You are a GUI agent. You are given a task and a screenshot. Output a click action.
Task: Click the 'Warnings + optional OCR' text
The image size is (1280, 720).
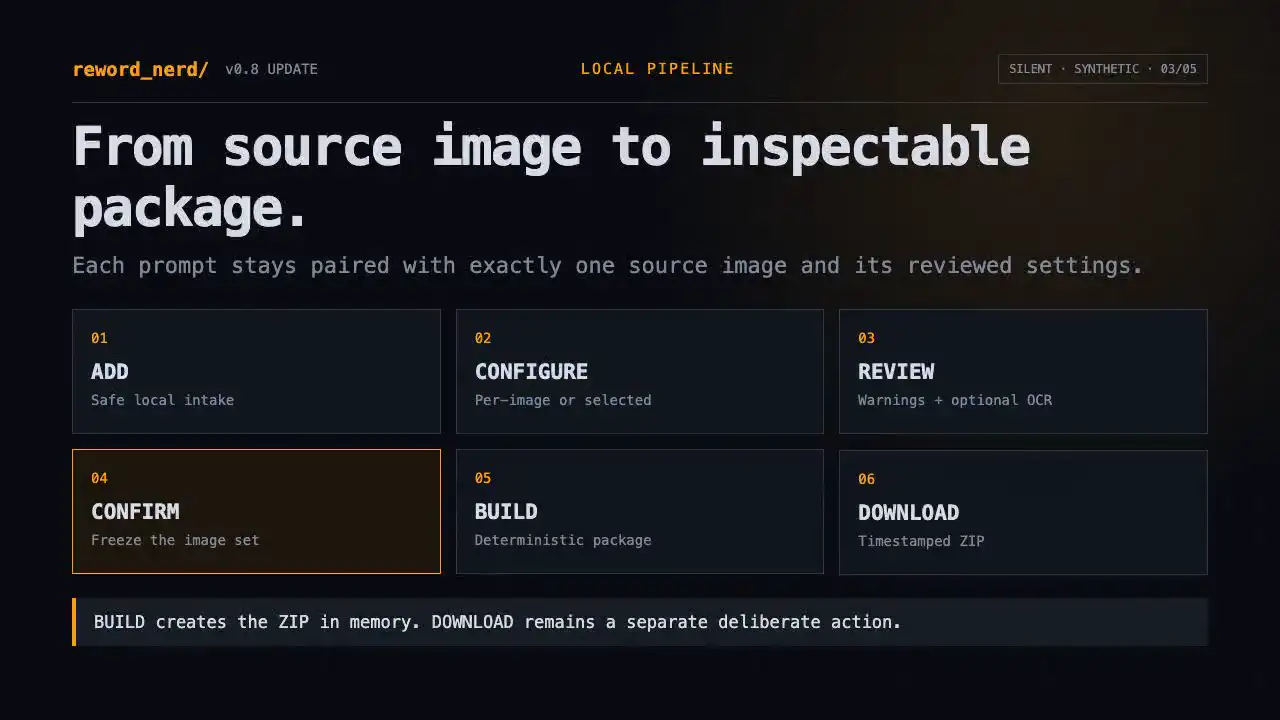tap(955, 400)
